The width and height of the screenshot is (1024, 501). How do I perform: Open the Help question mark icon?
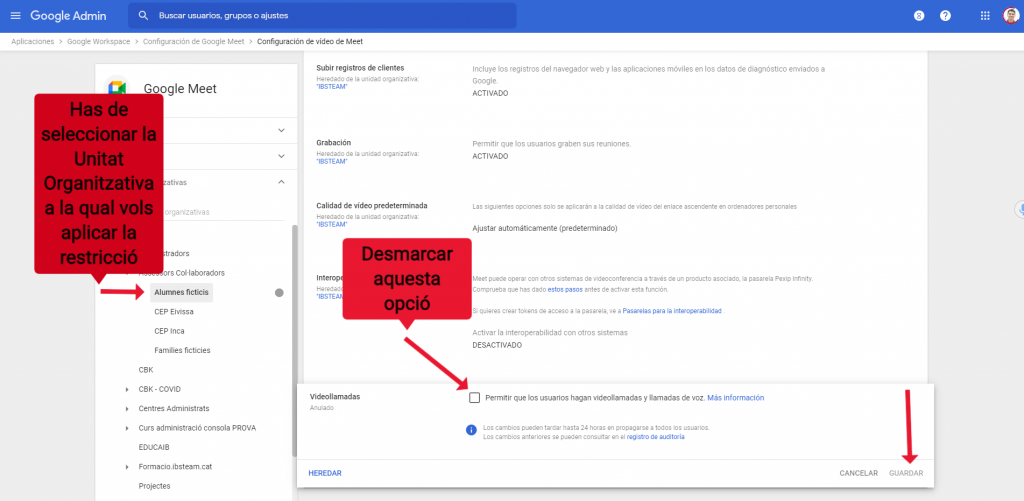coord(945,16)
